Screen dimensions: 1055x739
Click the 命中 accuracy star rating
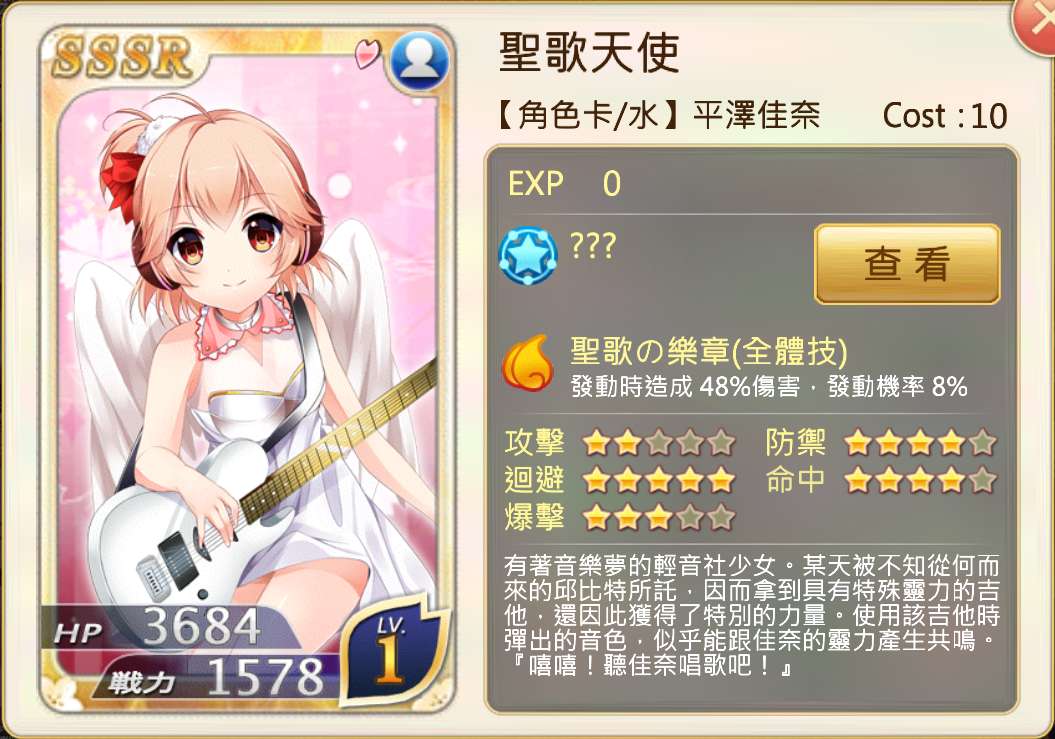click(x=920, y=480)
